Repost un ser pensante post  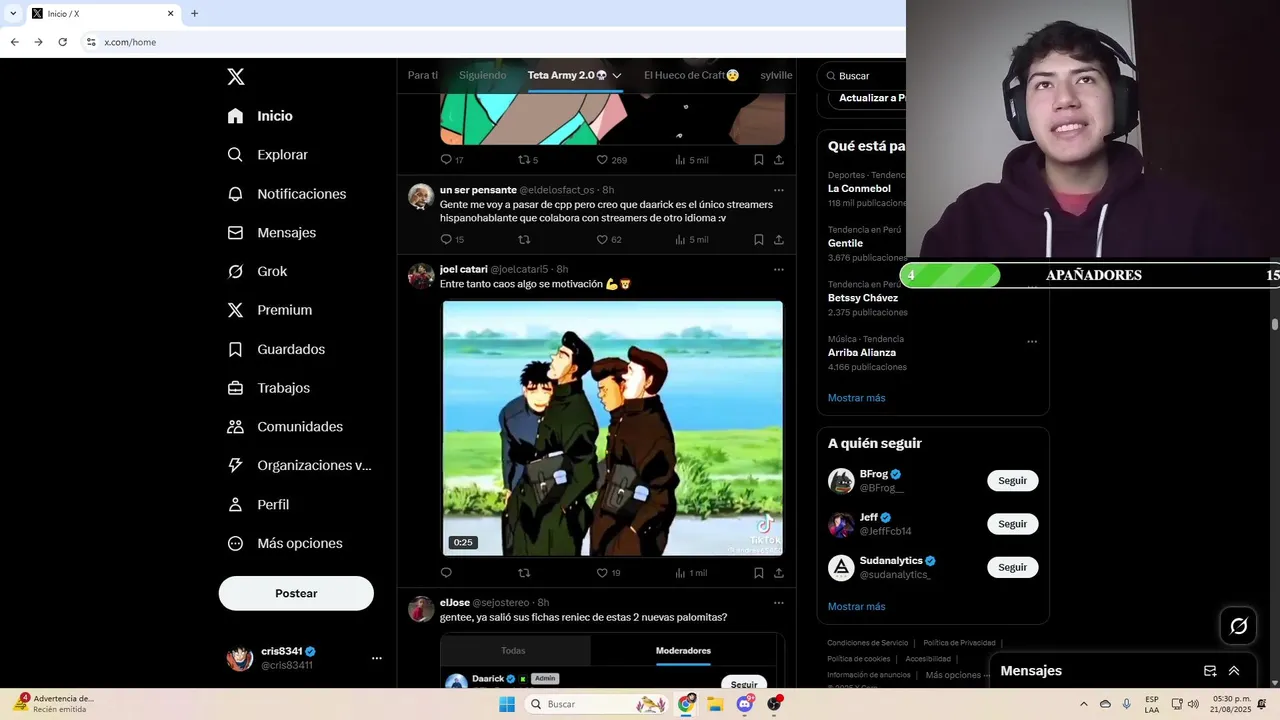[x=524, y=239]
